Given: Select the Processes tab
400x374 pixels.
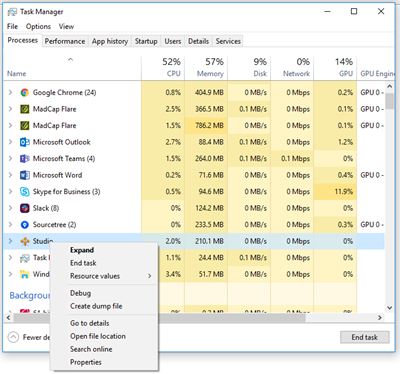Looking at the screenshot, I should coord(23,40).
